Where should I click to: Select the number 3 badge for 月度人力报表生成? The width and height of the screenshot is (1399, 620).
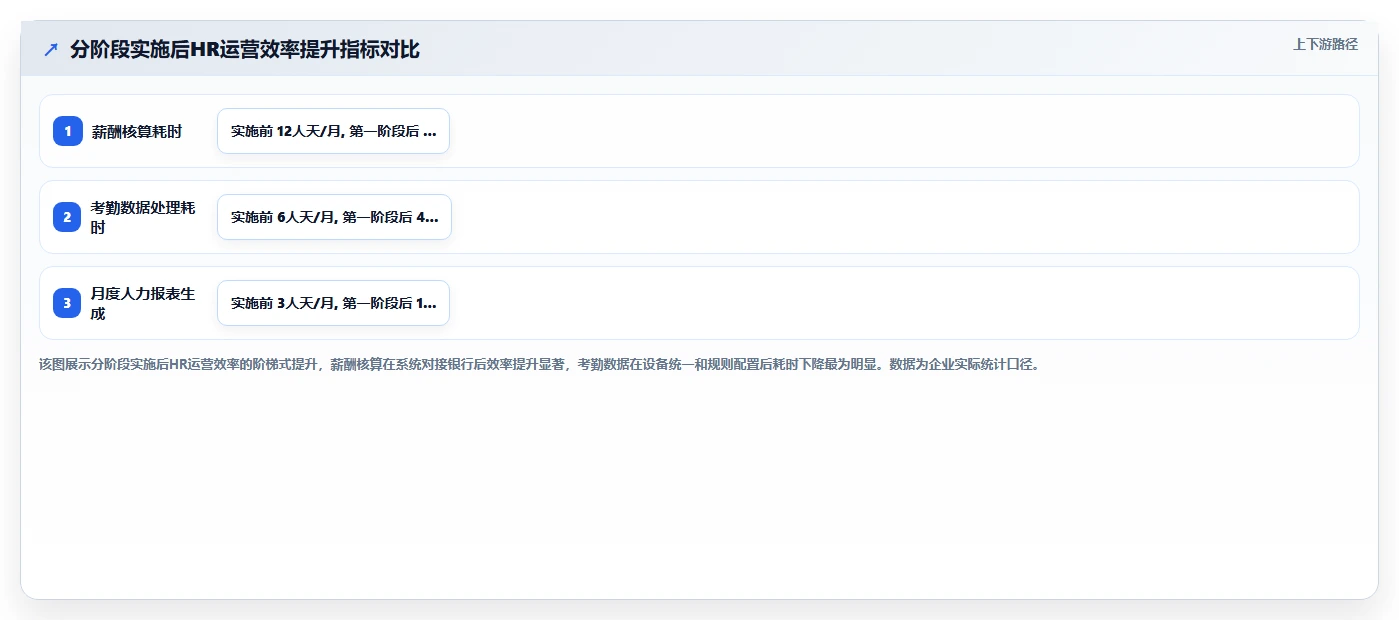coord(68,303)
